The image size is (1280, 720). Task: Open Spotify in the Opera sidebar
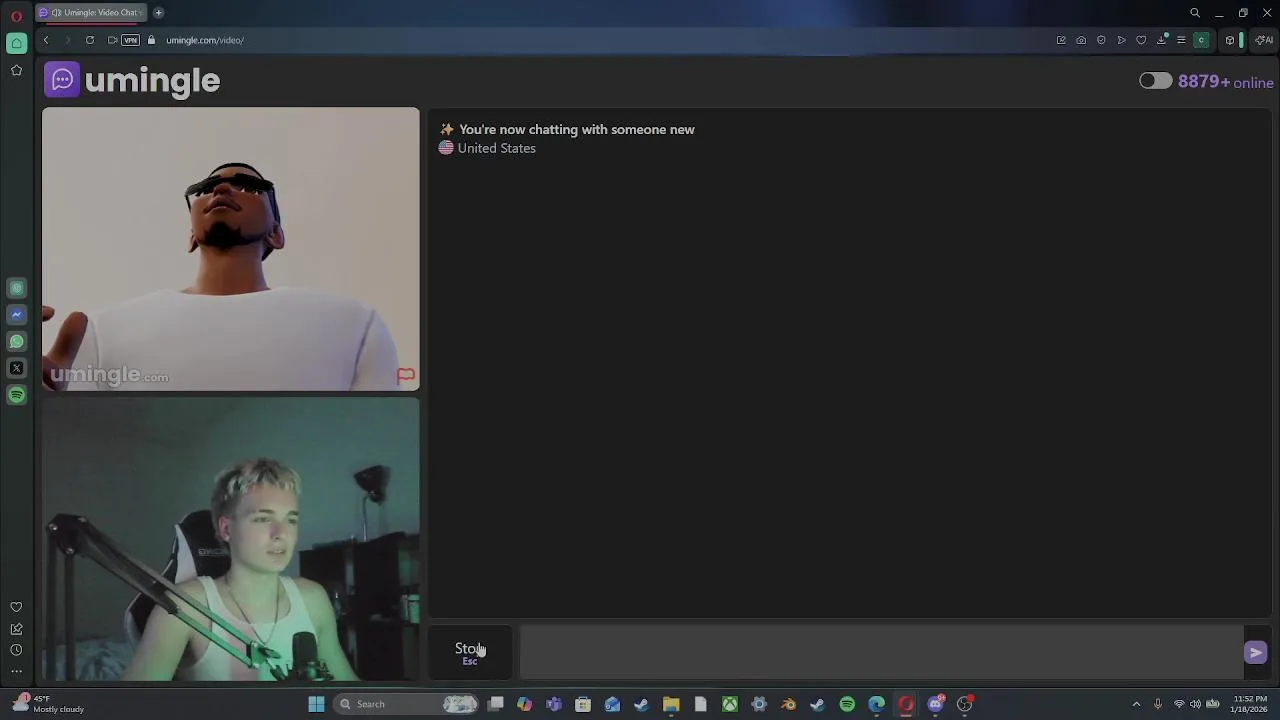(x=16, y=395)
